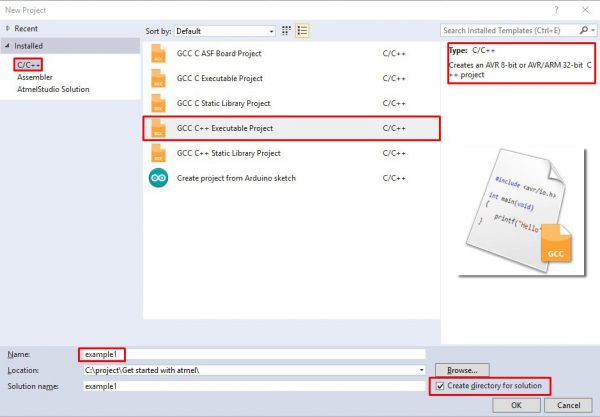Select GCC C ASF Board Project template
600x417 pixels.
coord(291,54)
